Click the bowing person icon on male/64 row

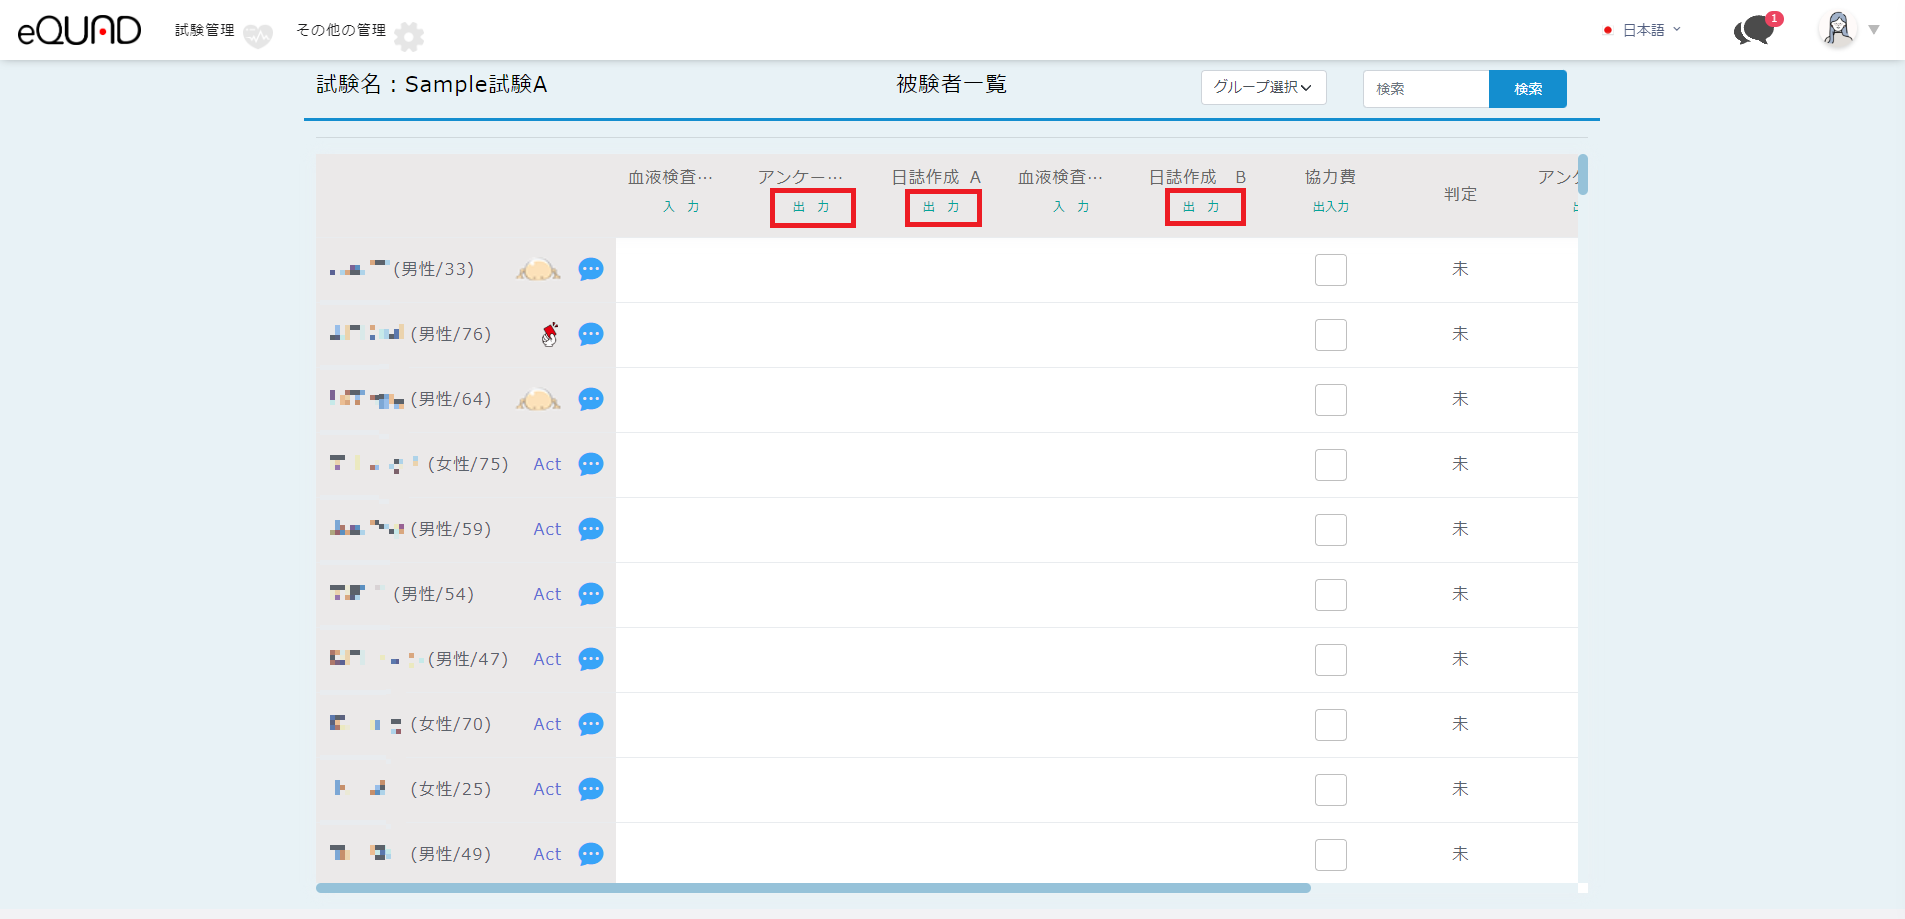[x=538, y=400]
